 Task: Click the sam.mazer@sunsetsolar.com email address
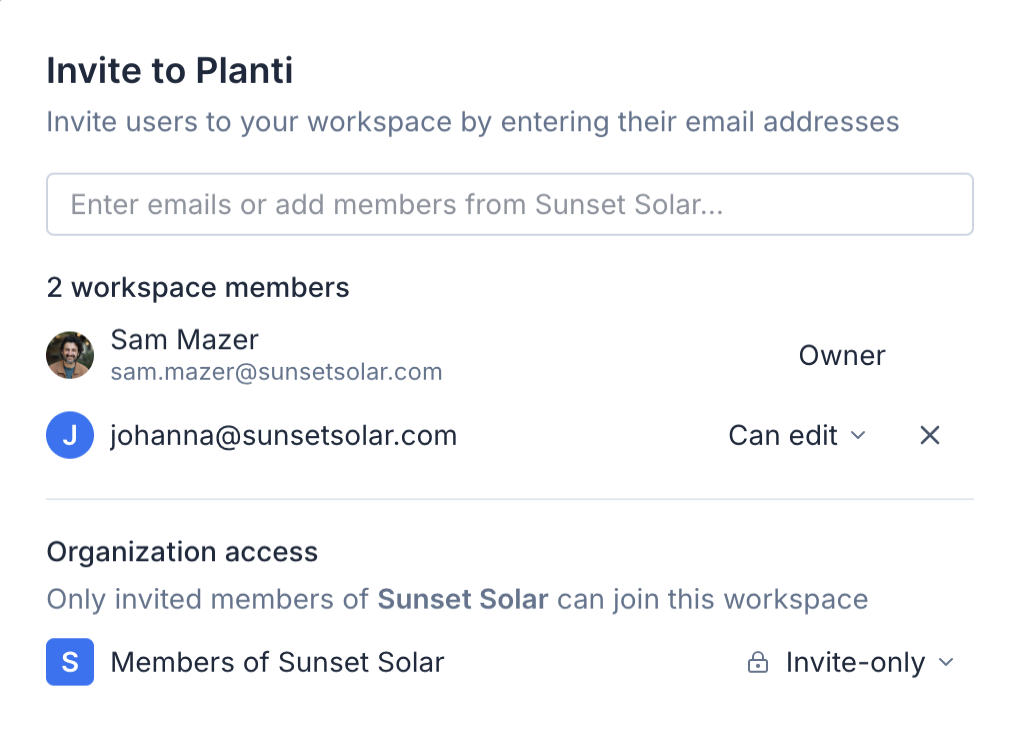pyautogui.click(x=277, y=372)
